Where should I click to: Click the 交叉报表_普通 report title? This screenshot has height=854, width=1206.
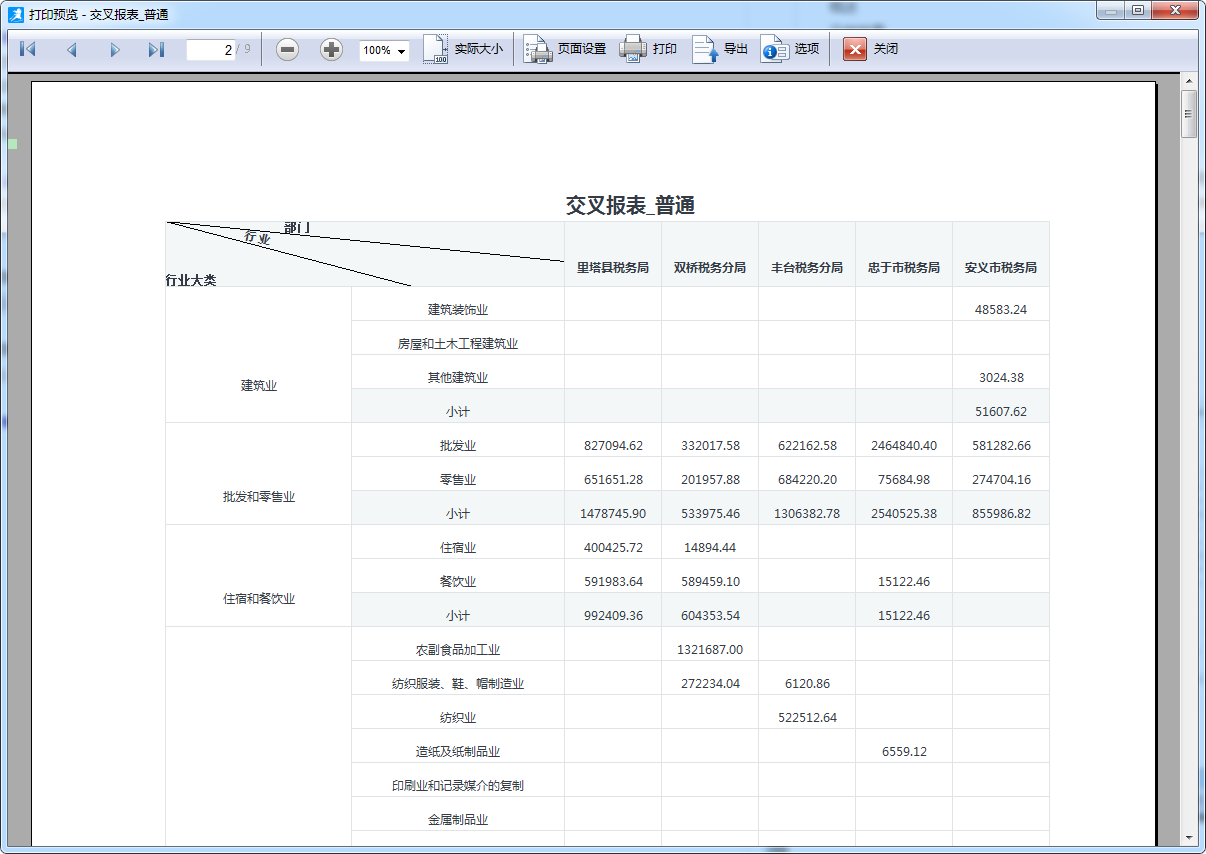pyautogui.click(x=630, y=206)
